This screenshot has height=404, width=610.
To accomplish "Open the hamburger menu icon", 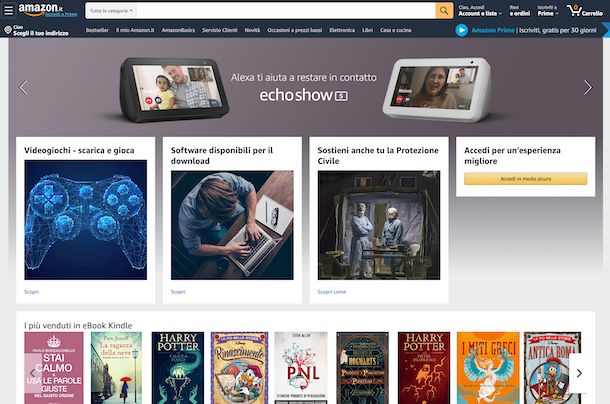I will point(8,11).
